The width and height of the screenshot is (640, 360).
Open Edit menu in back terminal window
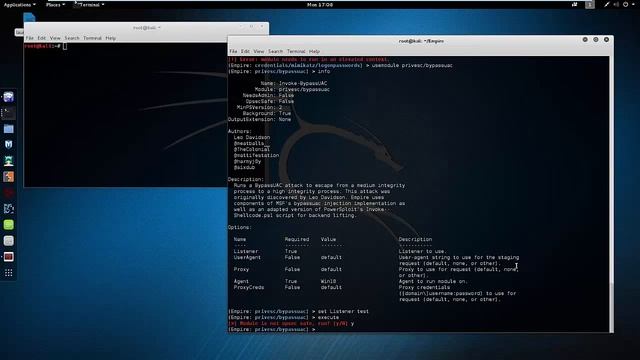(41, 38)
